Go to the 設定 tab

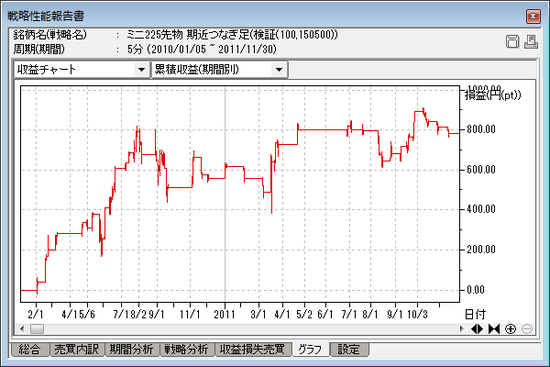tap(349, 349)
